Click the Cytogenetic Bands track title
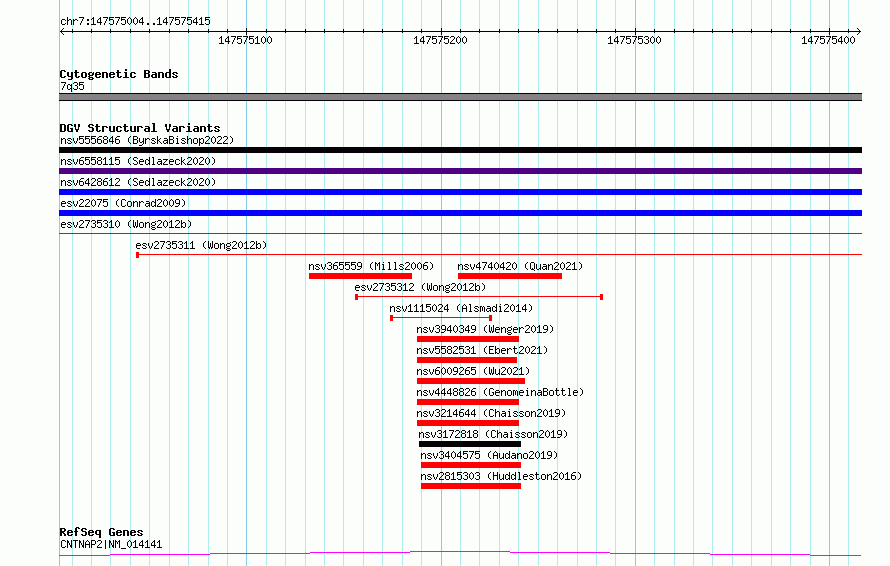The width and height of the screenshot is (890, 566). pos(119,74)
